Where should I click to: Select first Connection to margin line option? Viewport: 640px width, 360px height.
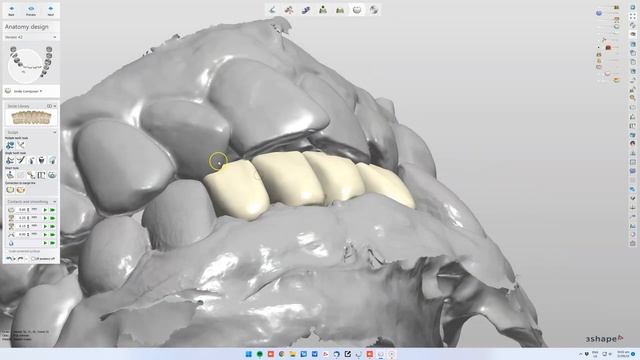pyautogui.click(x=10, y=190)
